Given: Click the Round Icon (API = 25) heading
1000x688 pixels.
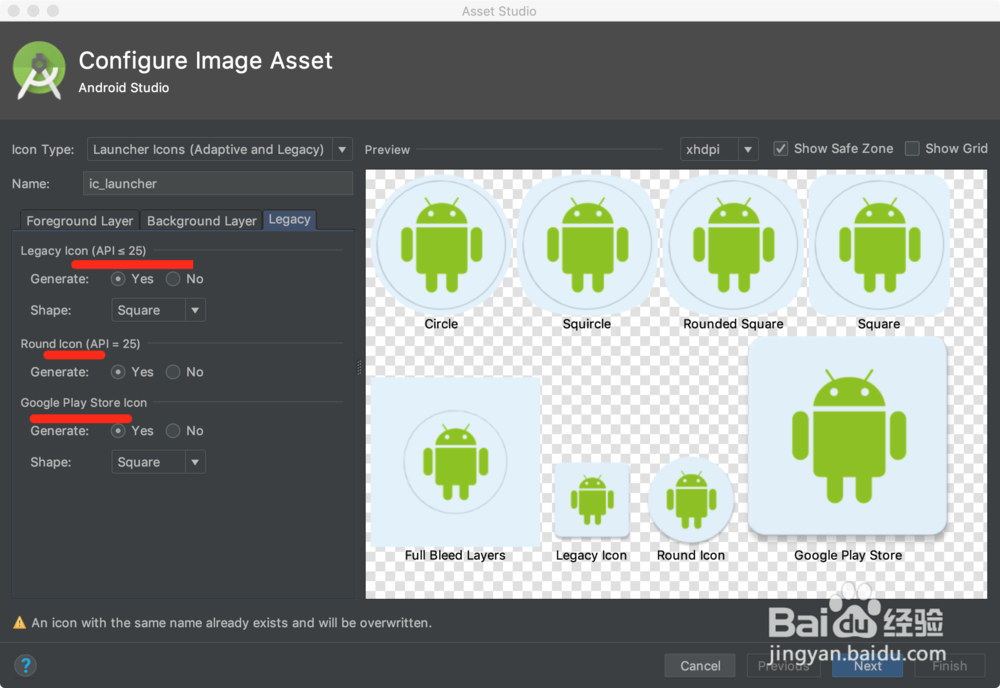Looking at the screenshot, I should 80,344.
